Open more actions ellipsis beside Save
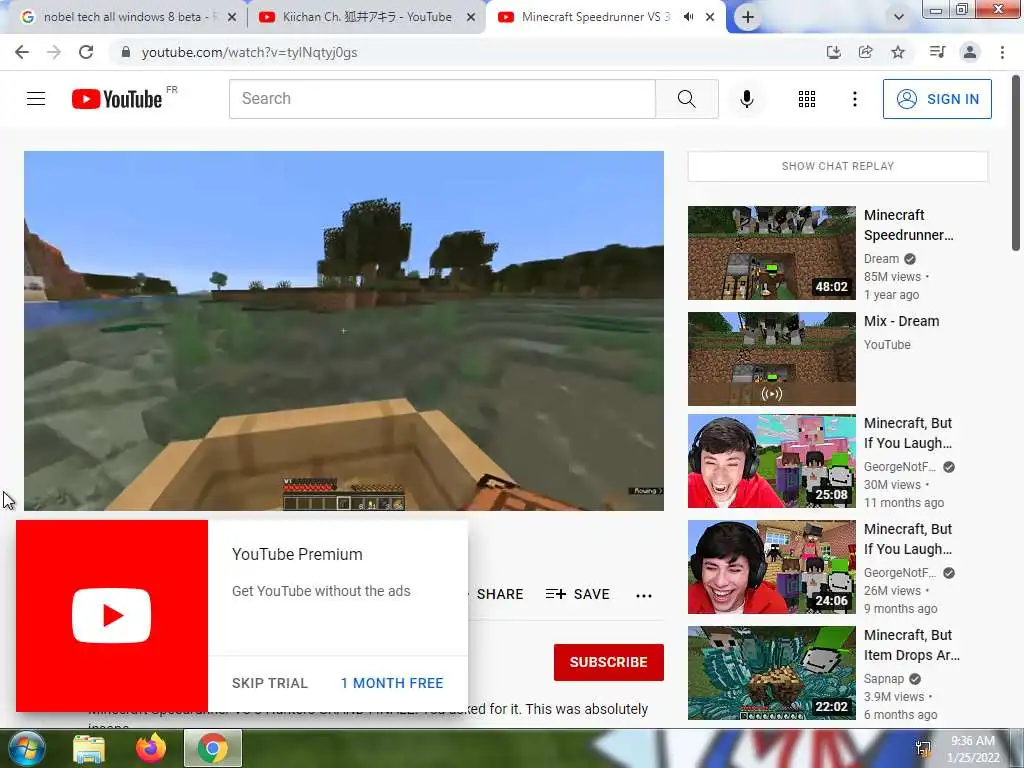This screenshot has width=1024, height=768. point(644,595)
